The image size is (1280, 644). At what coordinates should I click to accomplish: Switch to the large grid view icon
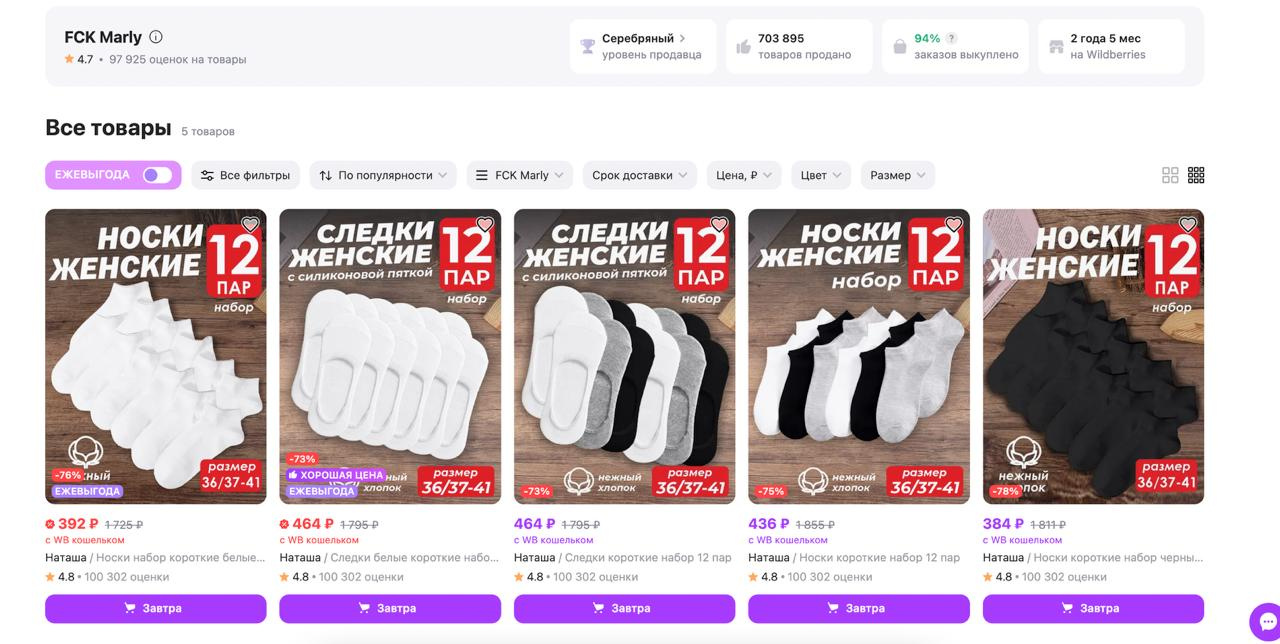click(1170, 175)
